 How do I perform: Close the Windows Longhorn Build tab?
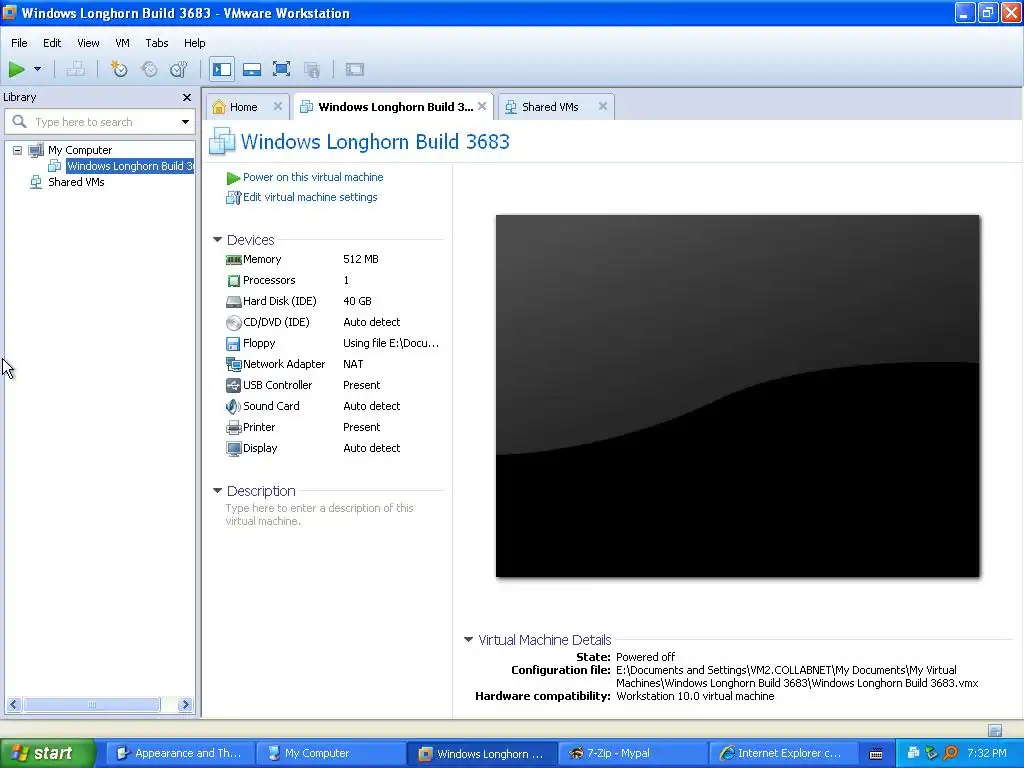(482, 106)
